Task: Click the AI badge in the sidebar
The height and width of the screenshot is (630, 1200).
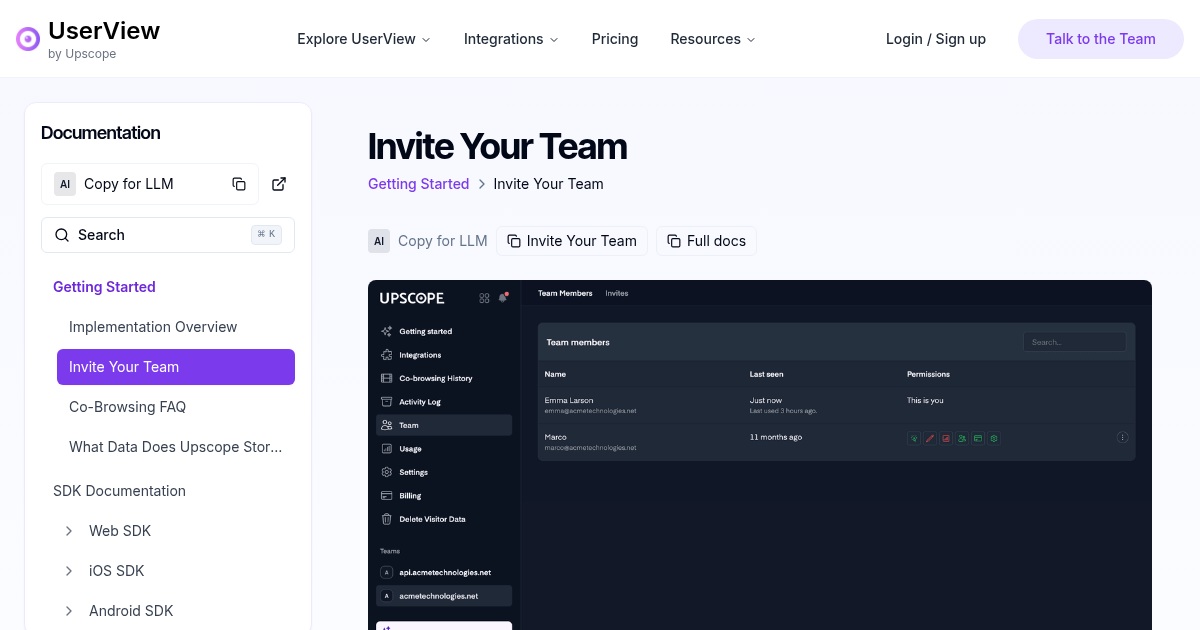Action: [x=65, y=184]
